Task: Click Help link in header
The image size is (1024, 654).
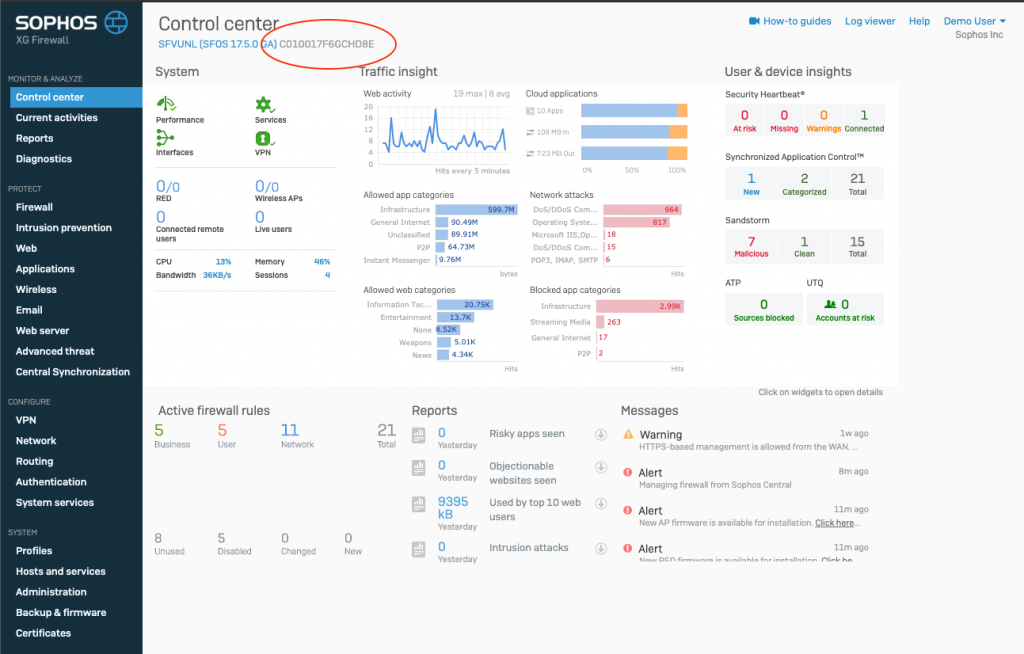Action: (x=919, y=21)
